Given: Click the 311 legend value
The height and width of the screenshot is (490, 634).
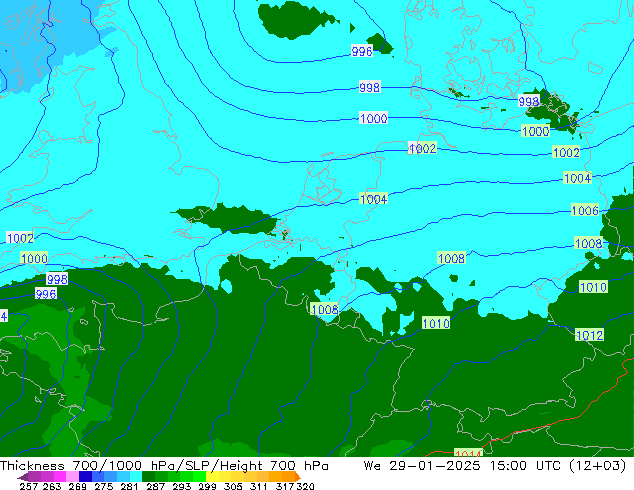Looking at the screenshot, I should tap(258, 486).
